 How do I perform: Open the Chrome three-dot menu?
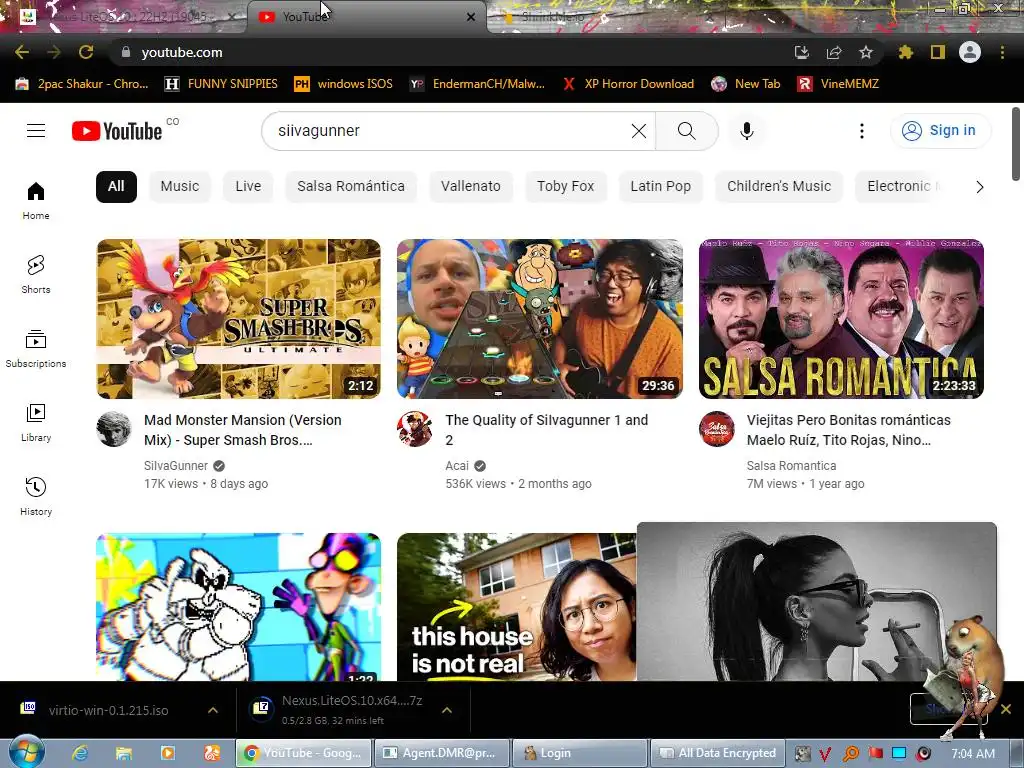[x=1002, y=52]
